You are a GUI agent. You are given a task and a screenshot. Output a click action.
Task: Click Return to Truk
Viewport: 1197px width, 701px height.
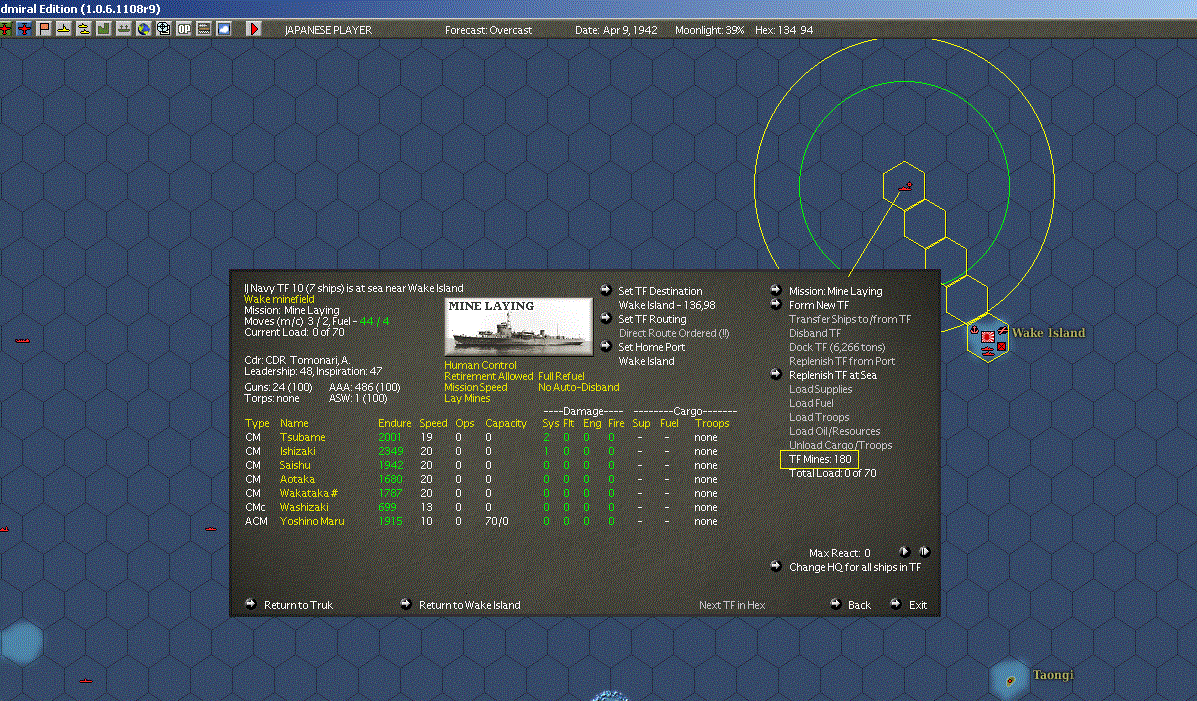[x=298, y=605]
